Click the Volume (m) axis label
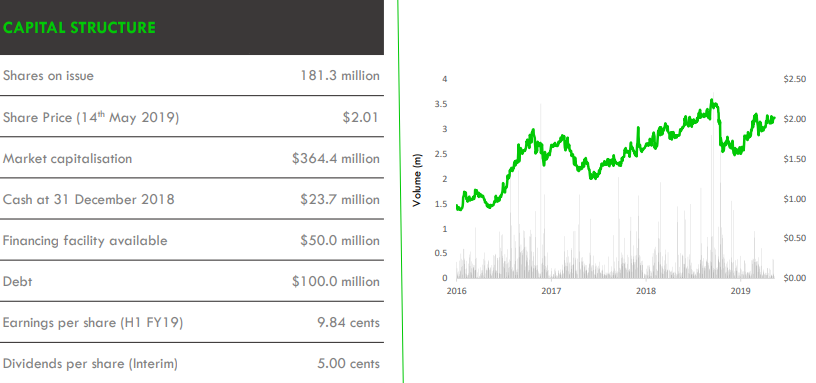Image resolution: width=816 pixels, height=383 pixels. [x=416, y=180]
